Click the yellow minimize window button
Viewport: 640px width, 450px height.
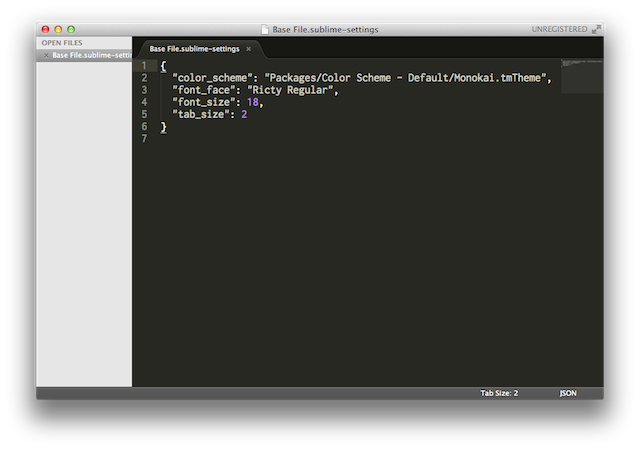click(x=58, y=30)
